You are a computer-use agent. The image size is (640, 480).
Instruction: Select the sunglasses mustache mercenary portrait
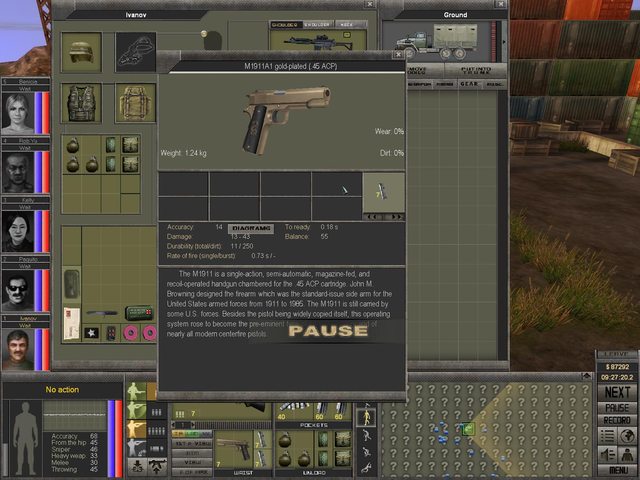click(x=18, y=291)
